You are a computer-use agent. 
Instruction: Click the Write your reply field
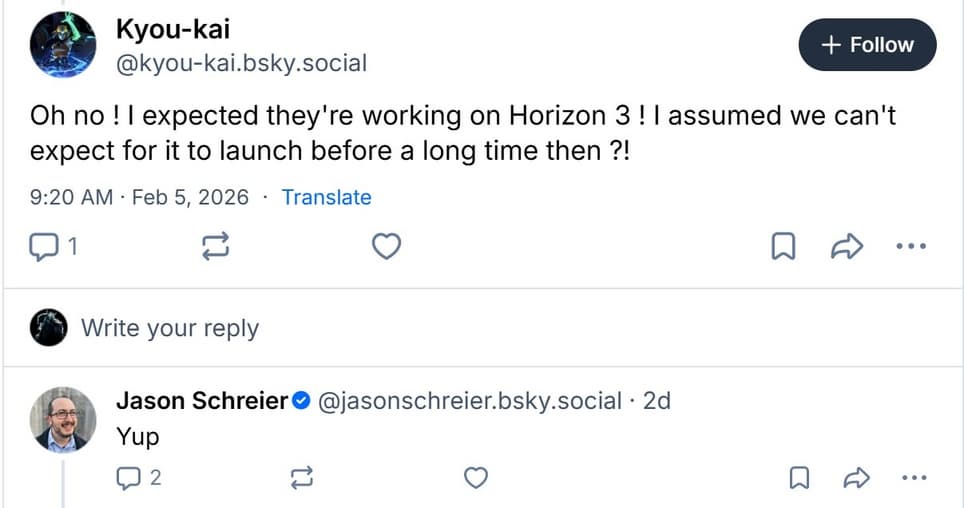point(170,328)
